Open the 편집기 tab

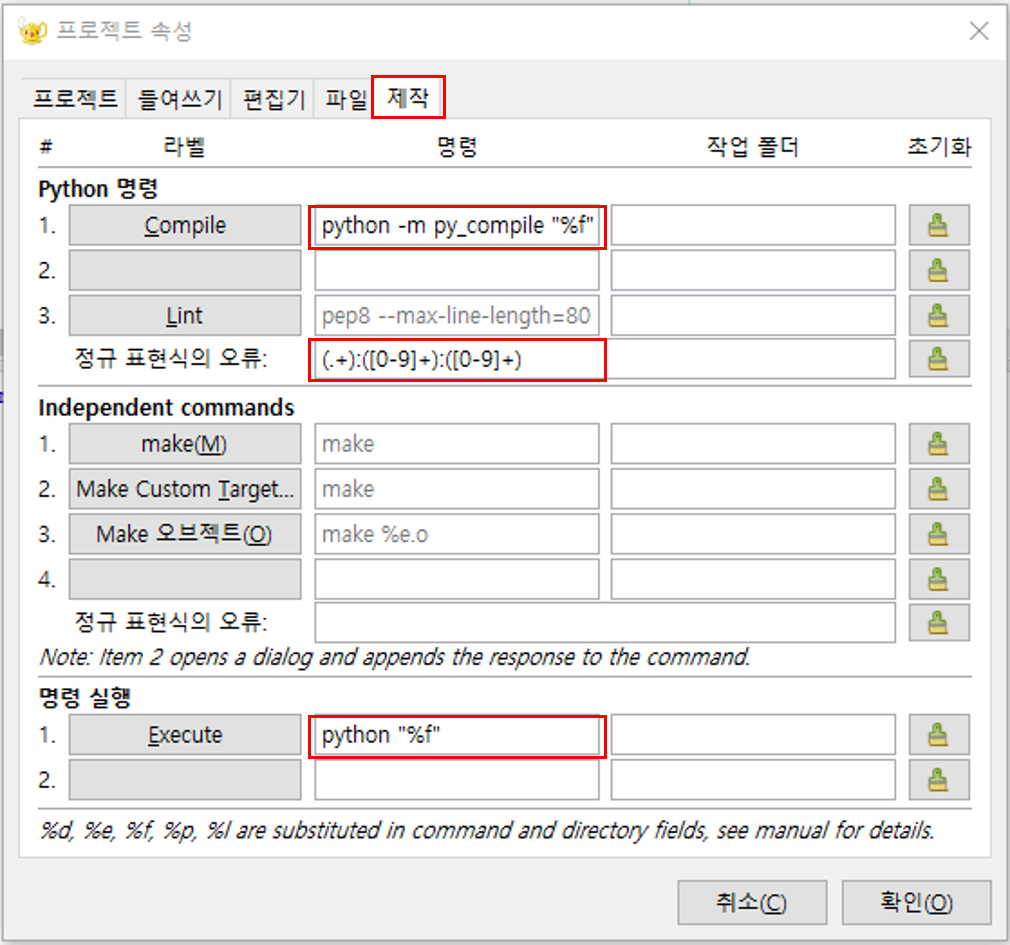click(273, 99)
